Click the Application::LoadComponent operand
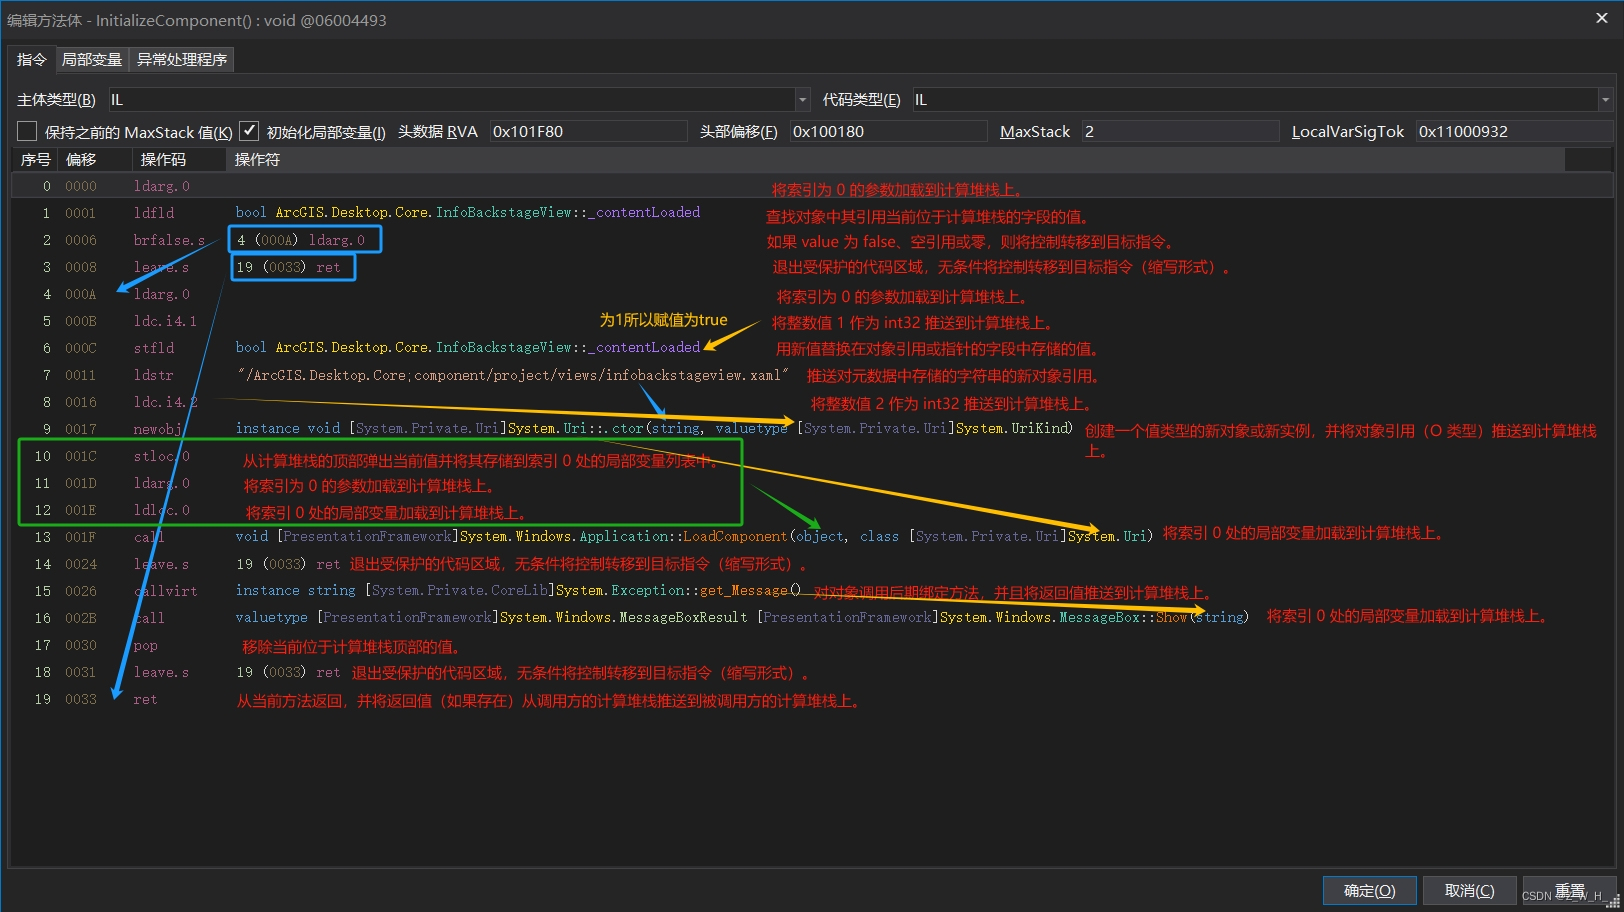This screenshot has width=1624, height=912. (x=694, y=536)
